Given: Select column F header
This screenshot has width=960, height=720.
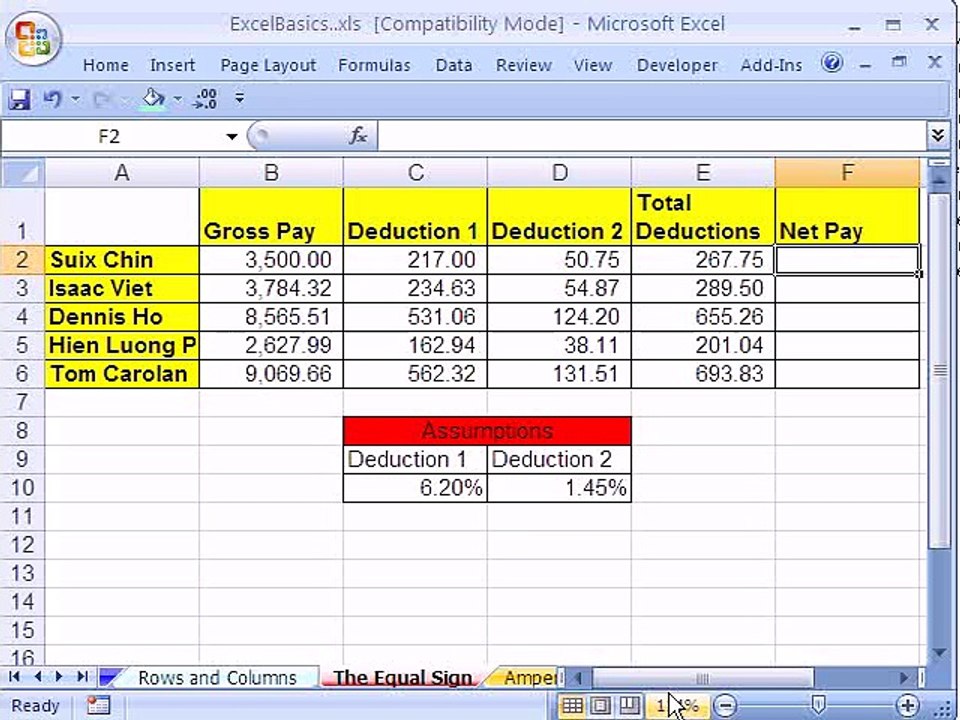Looking at the screenshot, I should click(x=847, y=173).
